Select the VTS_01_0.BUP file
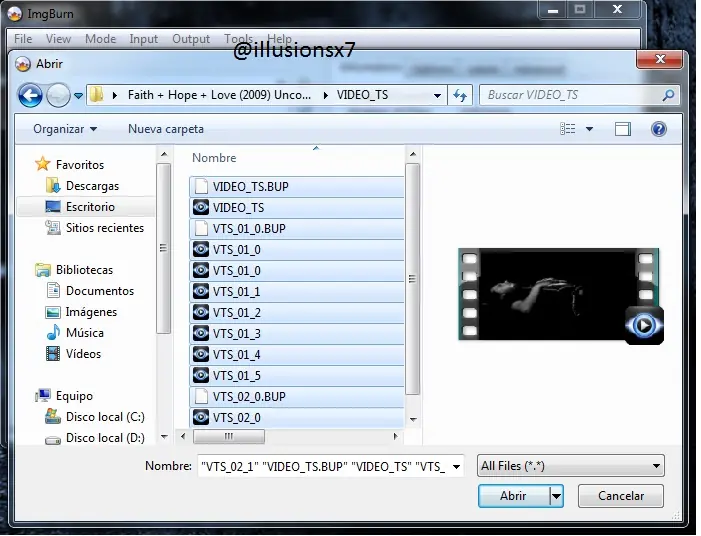 pos(296,228)
